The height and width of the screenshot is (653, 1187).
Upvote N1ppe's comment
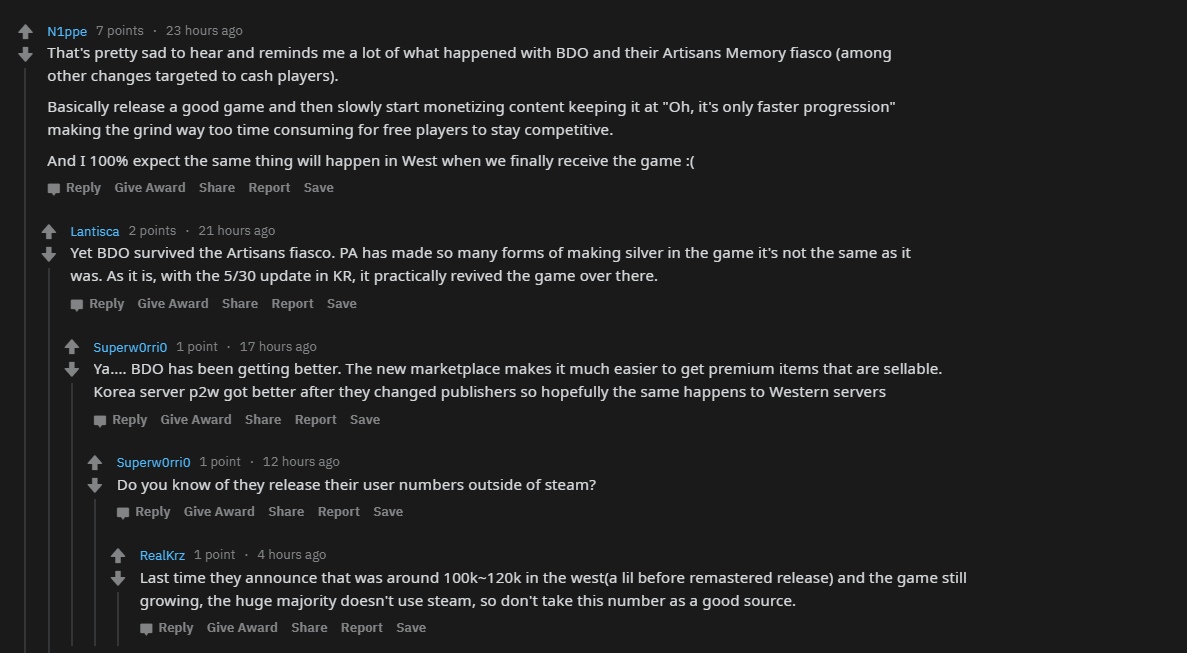(26, 32)
